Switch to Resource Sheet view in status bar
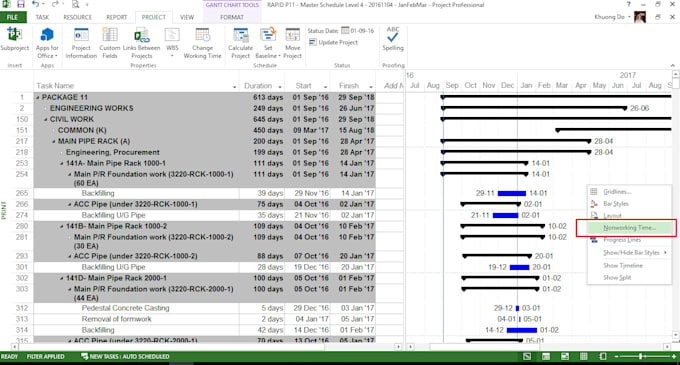Screen dimensions: 680x365 tap(584, 356)
